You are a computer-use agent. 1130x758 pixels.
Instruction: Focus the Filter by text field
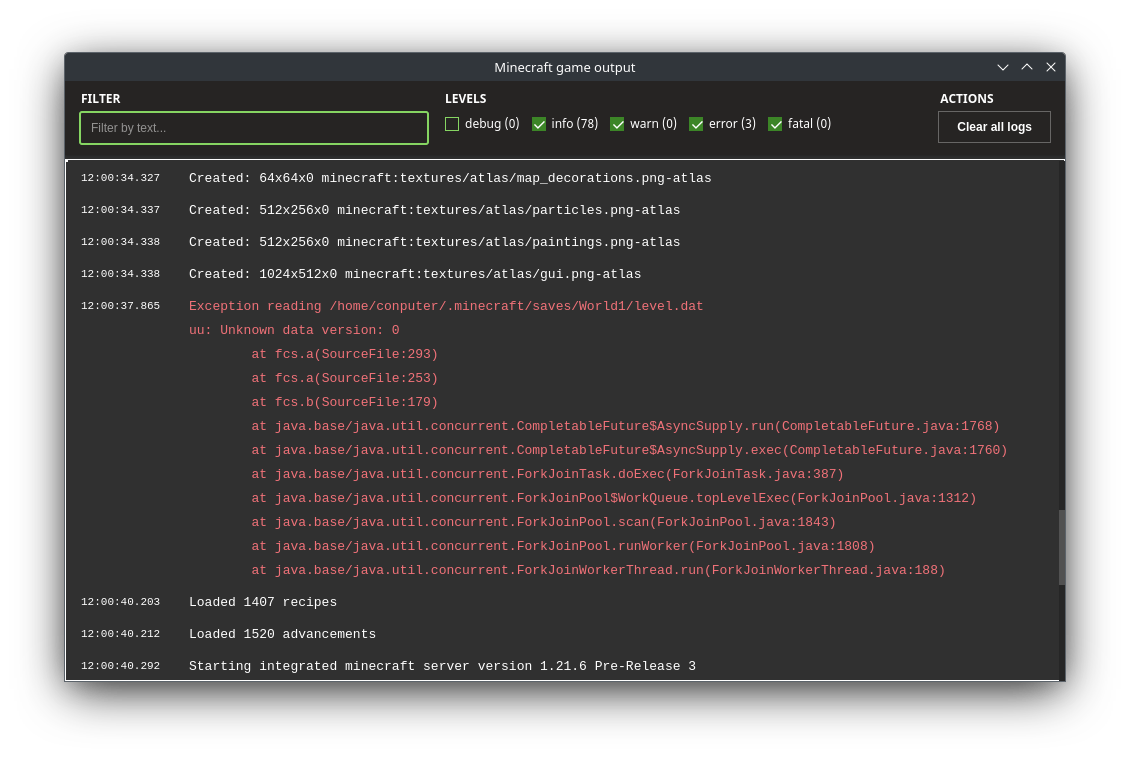click(254, 128)
